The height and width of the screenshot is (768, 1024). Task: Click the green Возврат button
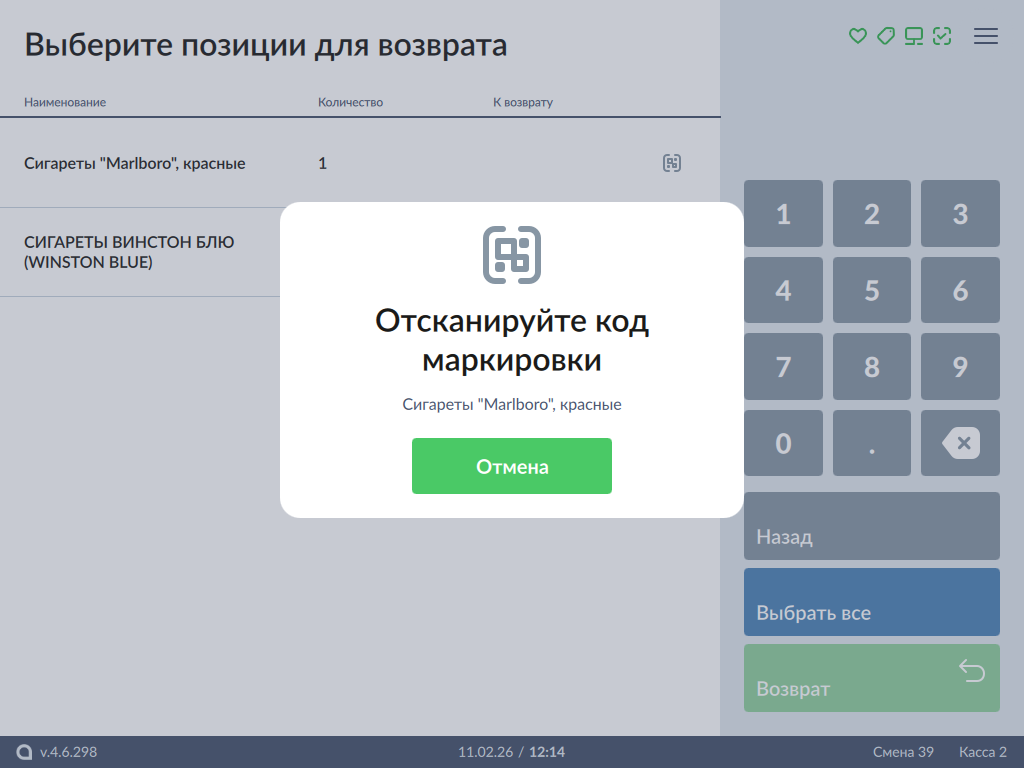(x=871, y=678)
